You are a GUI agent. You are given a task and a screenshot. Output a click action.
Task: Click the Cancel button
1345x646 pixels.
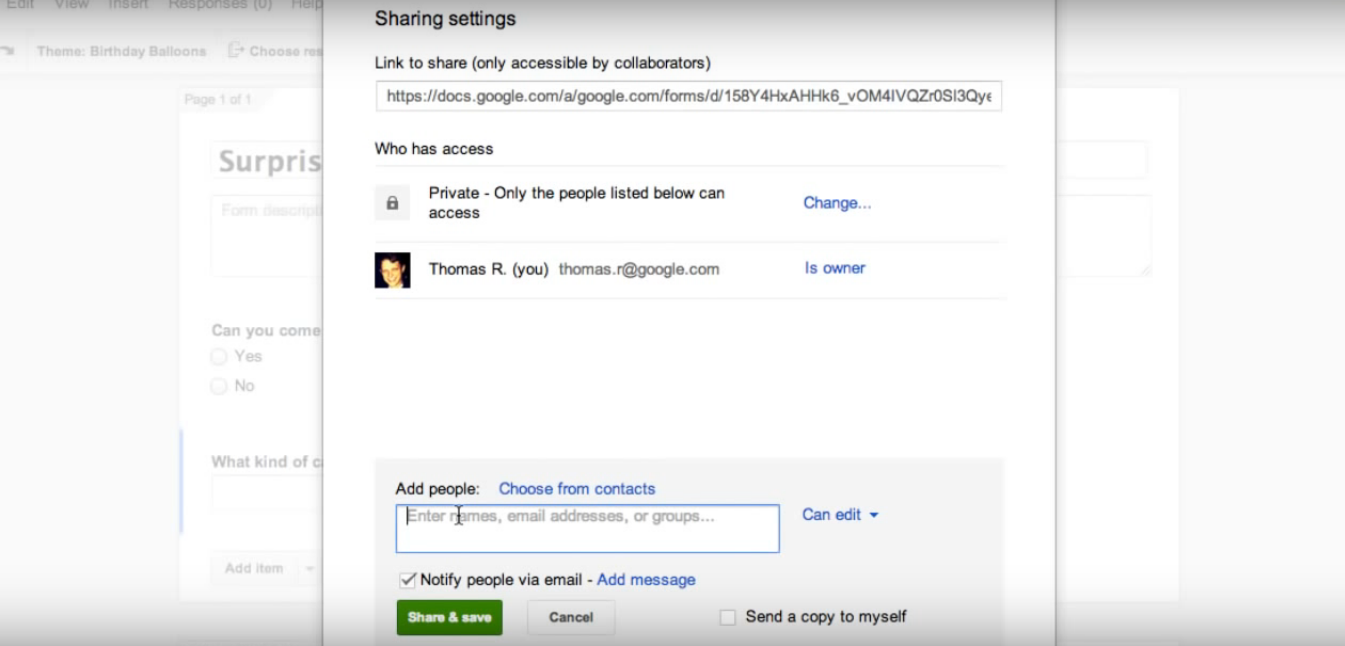570,617
